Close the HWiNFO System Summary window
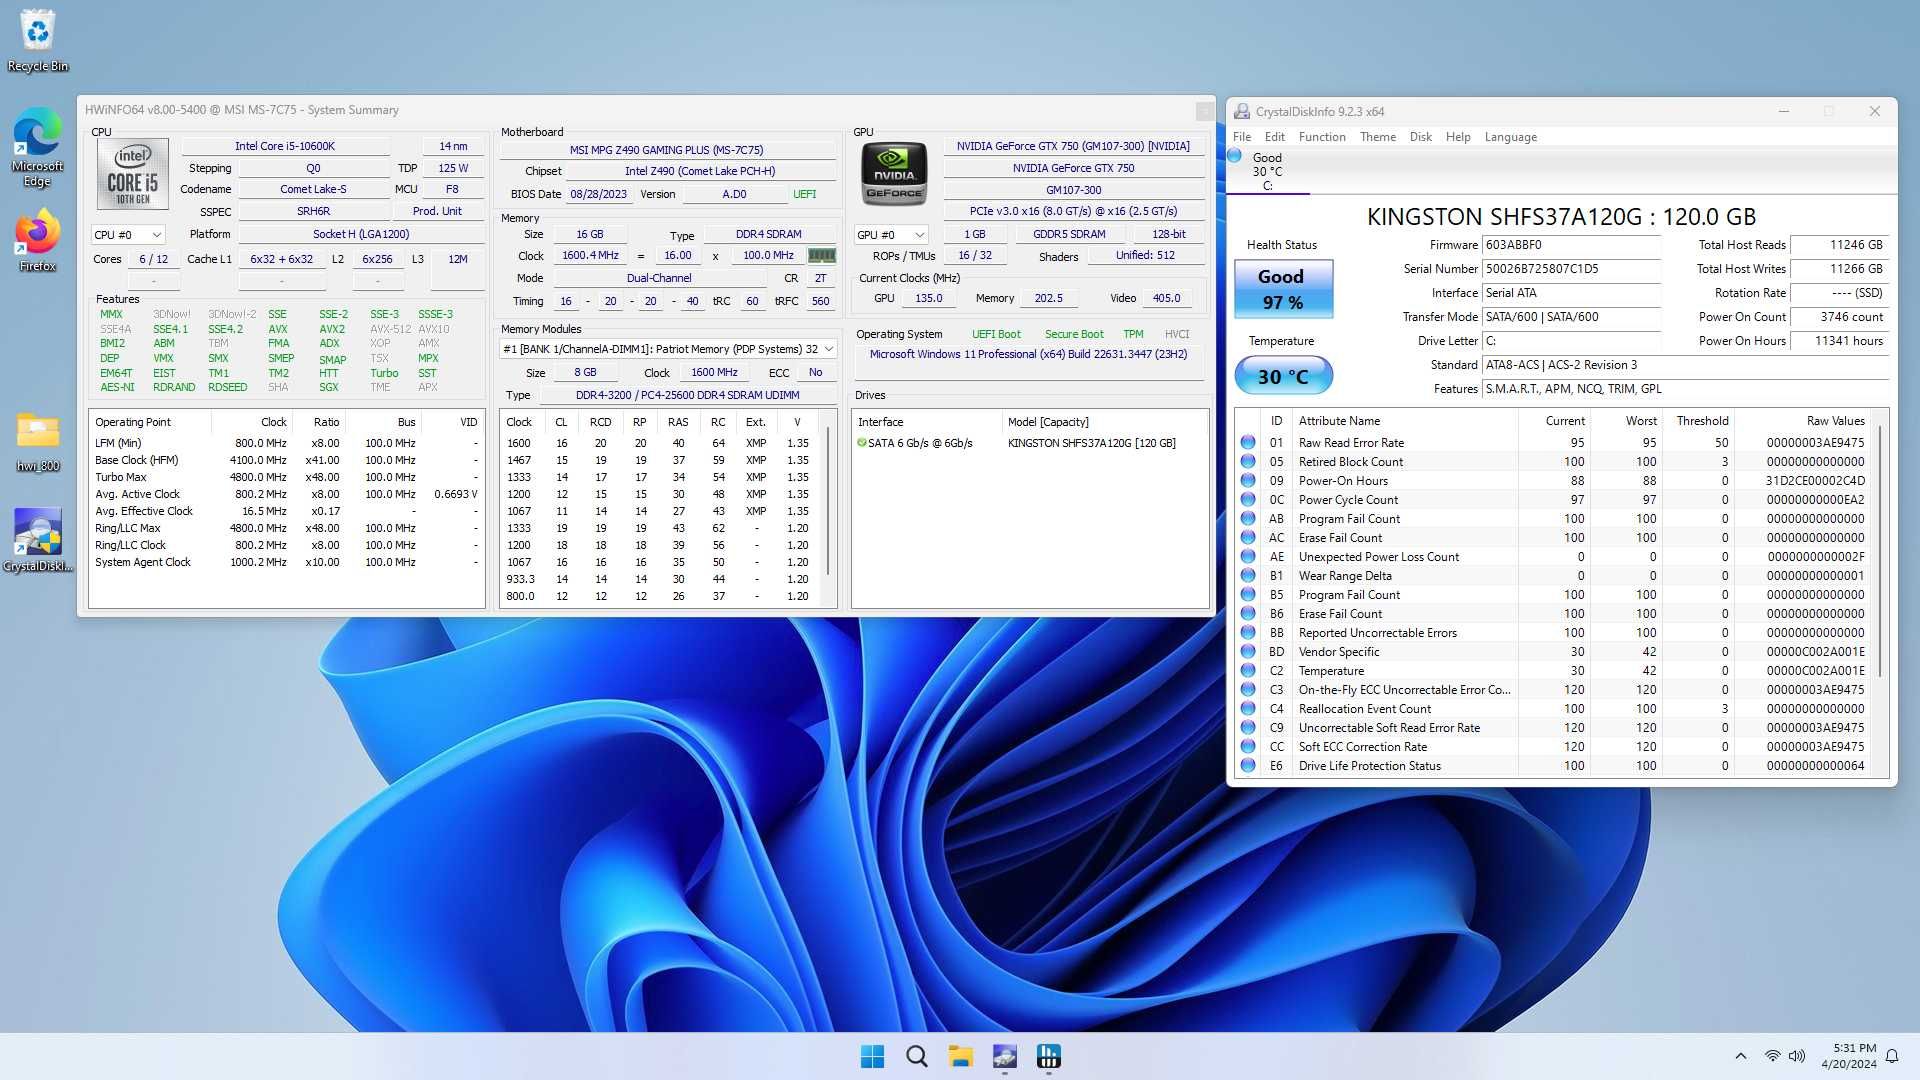1920x1080 pixels. [1204, 111]
